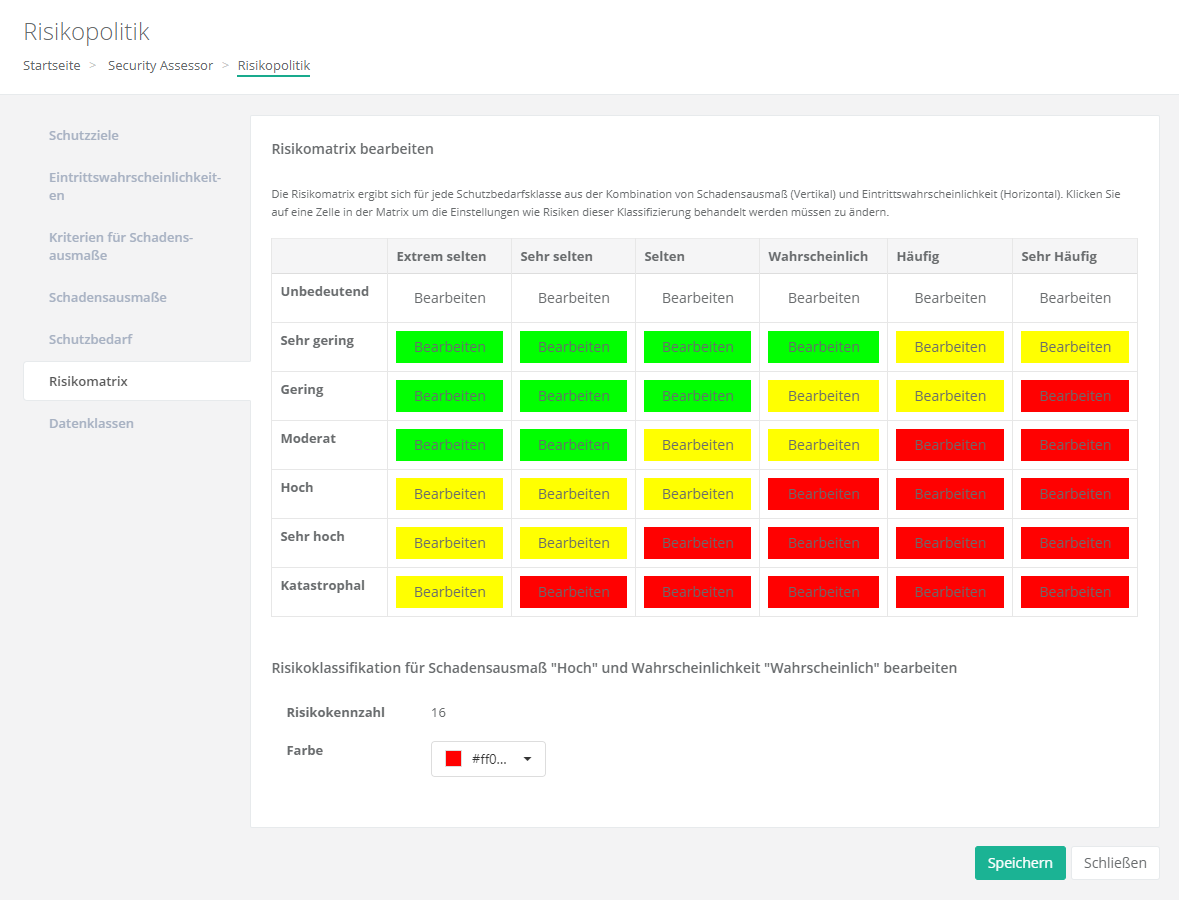Viewport: 1179px width, 900px height.
Task: Go to Kriterien für Schadensausmaße section
Action: click(x=120, y=246)
